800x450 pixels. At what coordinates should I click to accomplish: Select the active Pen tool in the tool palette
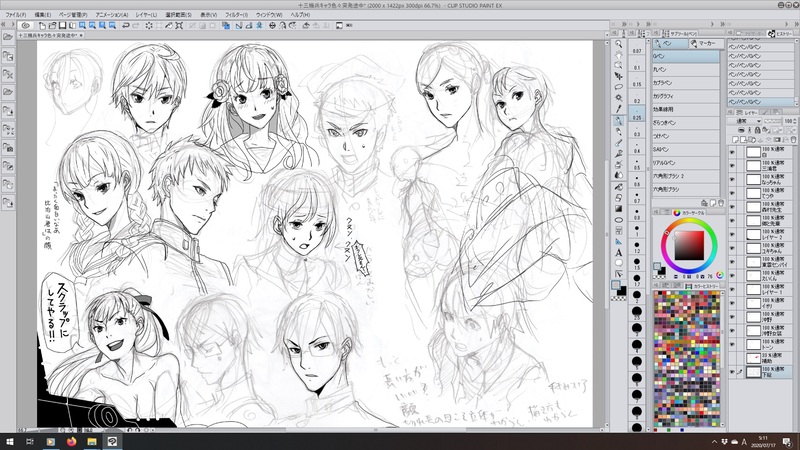tap(618, 121)
